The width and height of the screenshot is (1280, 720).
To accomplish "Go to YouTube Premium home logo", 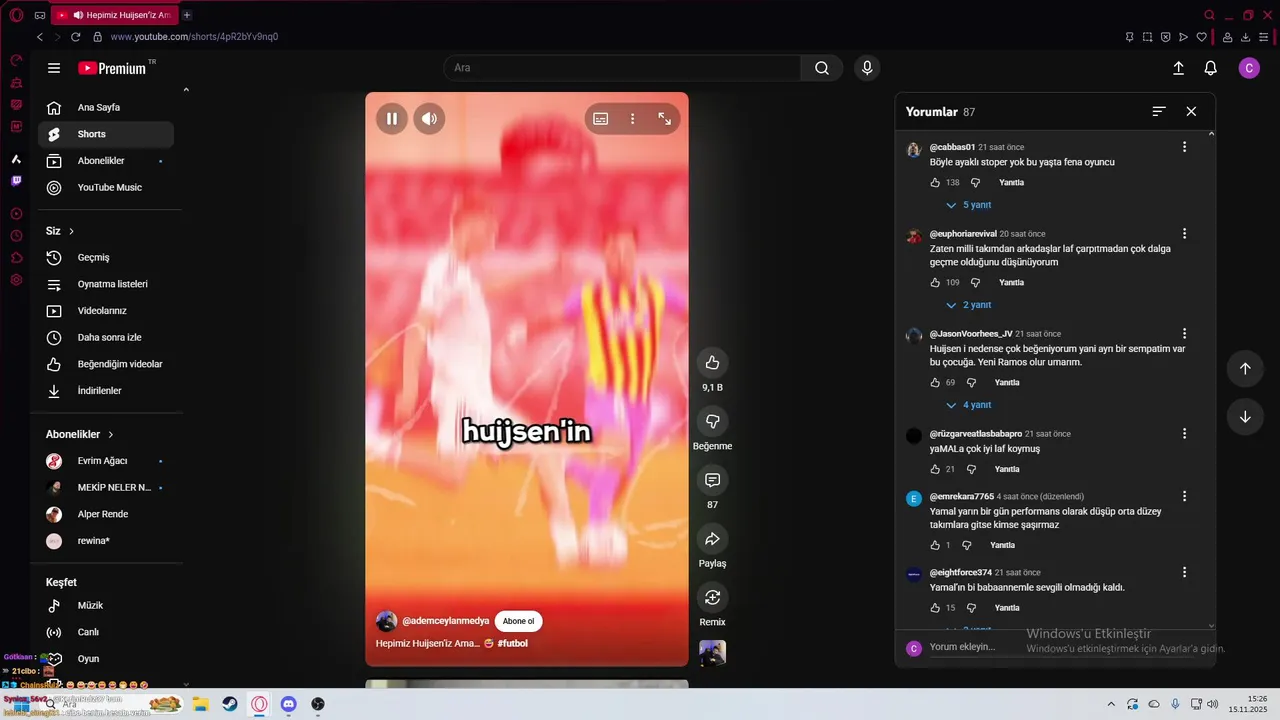I will [112, 68].
